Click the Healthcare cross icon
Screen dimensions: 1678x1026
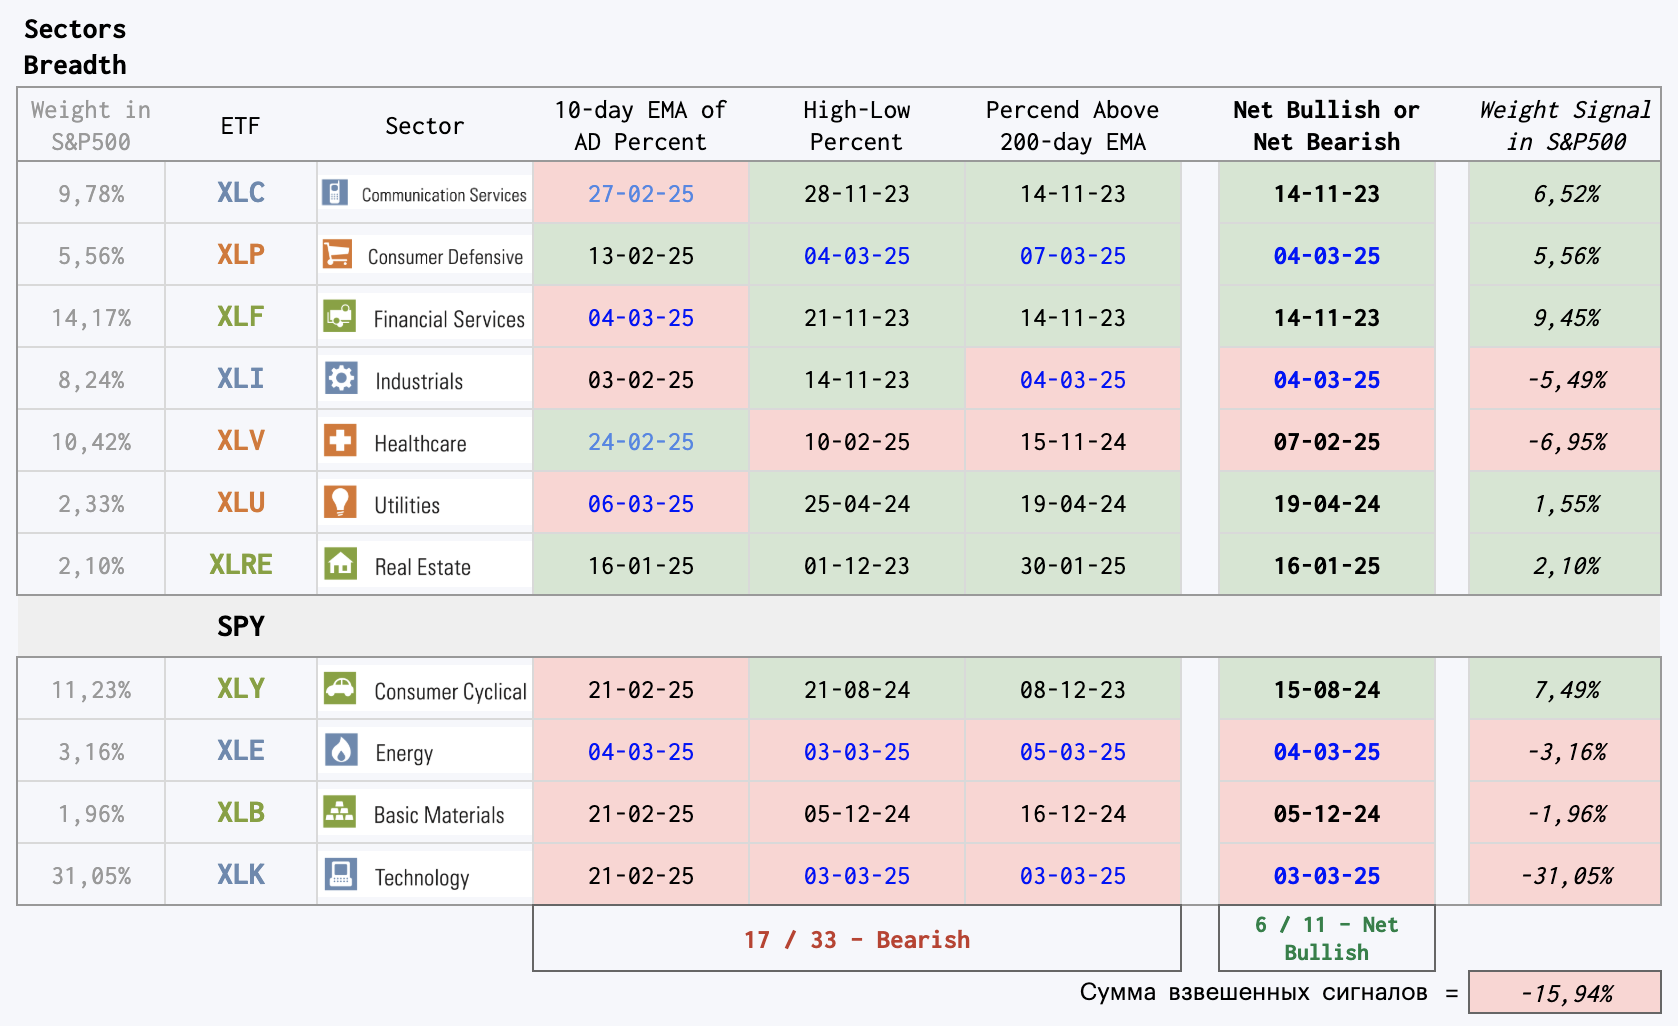pyautogui.click(x=340, y=440)
